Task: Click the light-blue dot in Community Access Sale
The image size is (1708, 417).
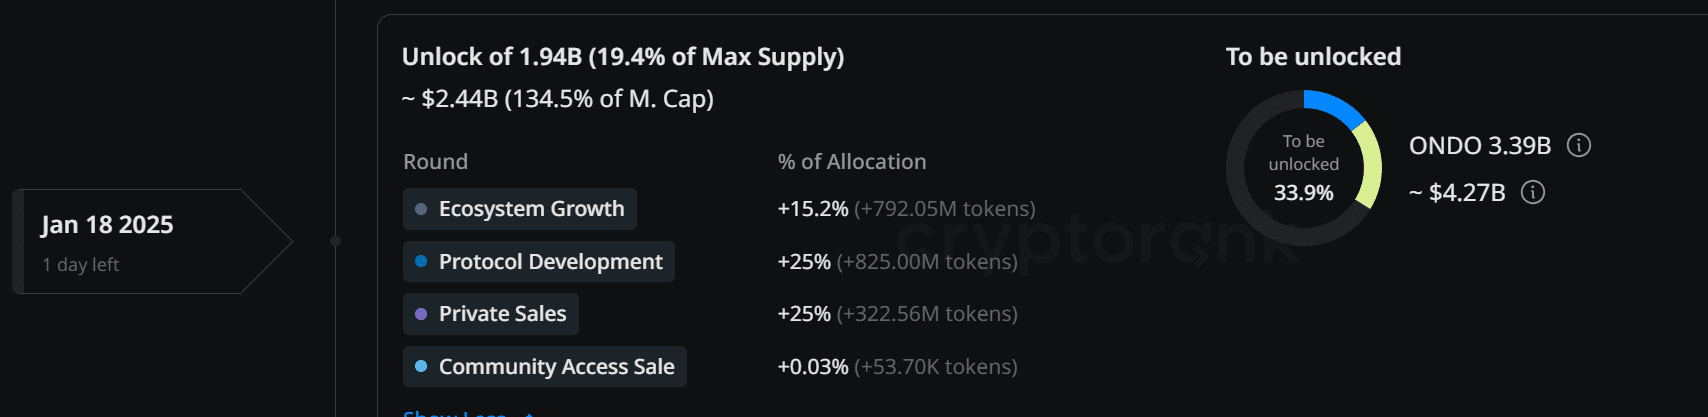Action: [421, 367]
